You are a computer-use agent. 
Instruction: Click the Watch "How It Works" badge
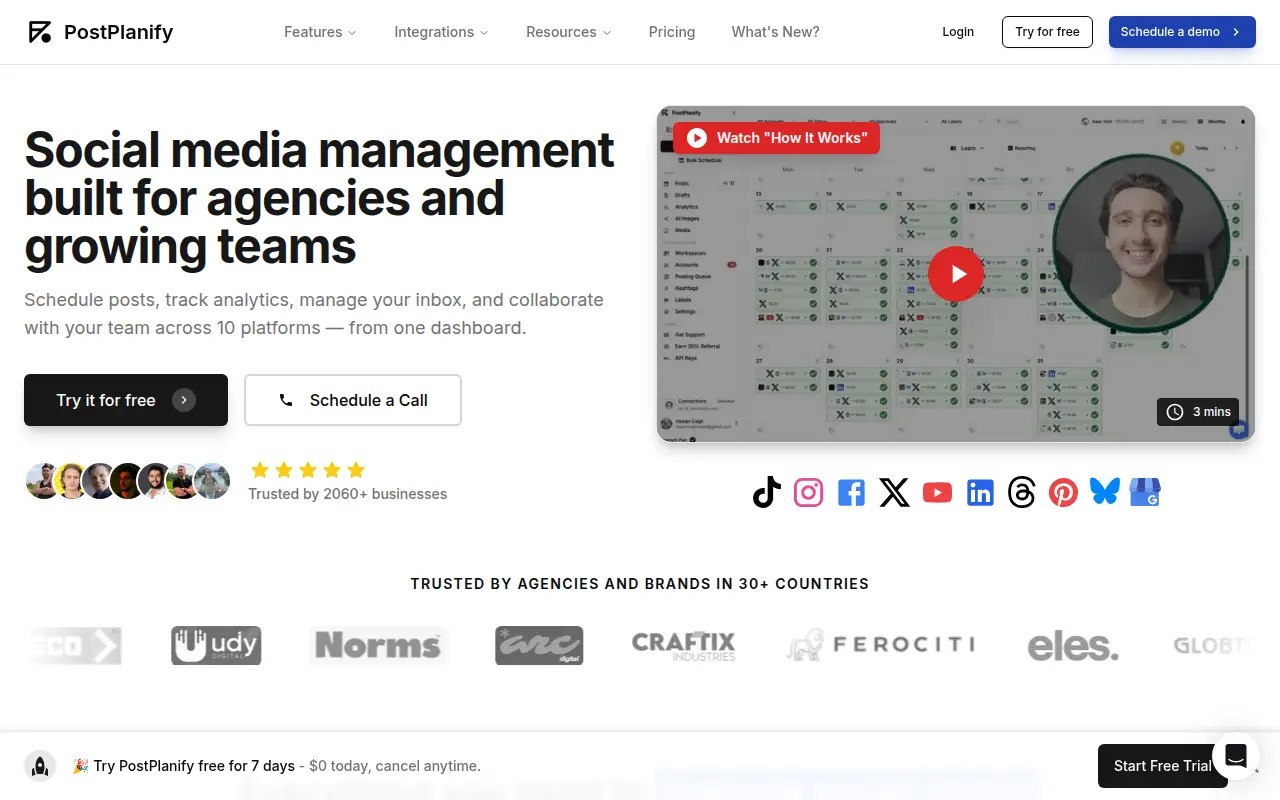[776, 137]
